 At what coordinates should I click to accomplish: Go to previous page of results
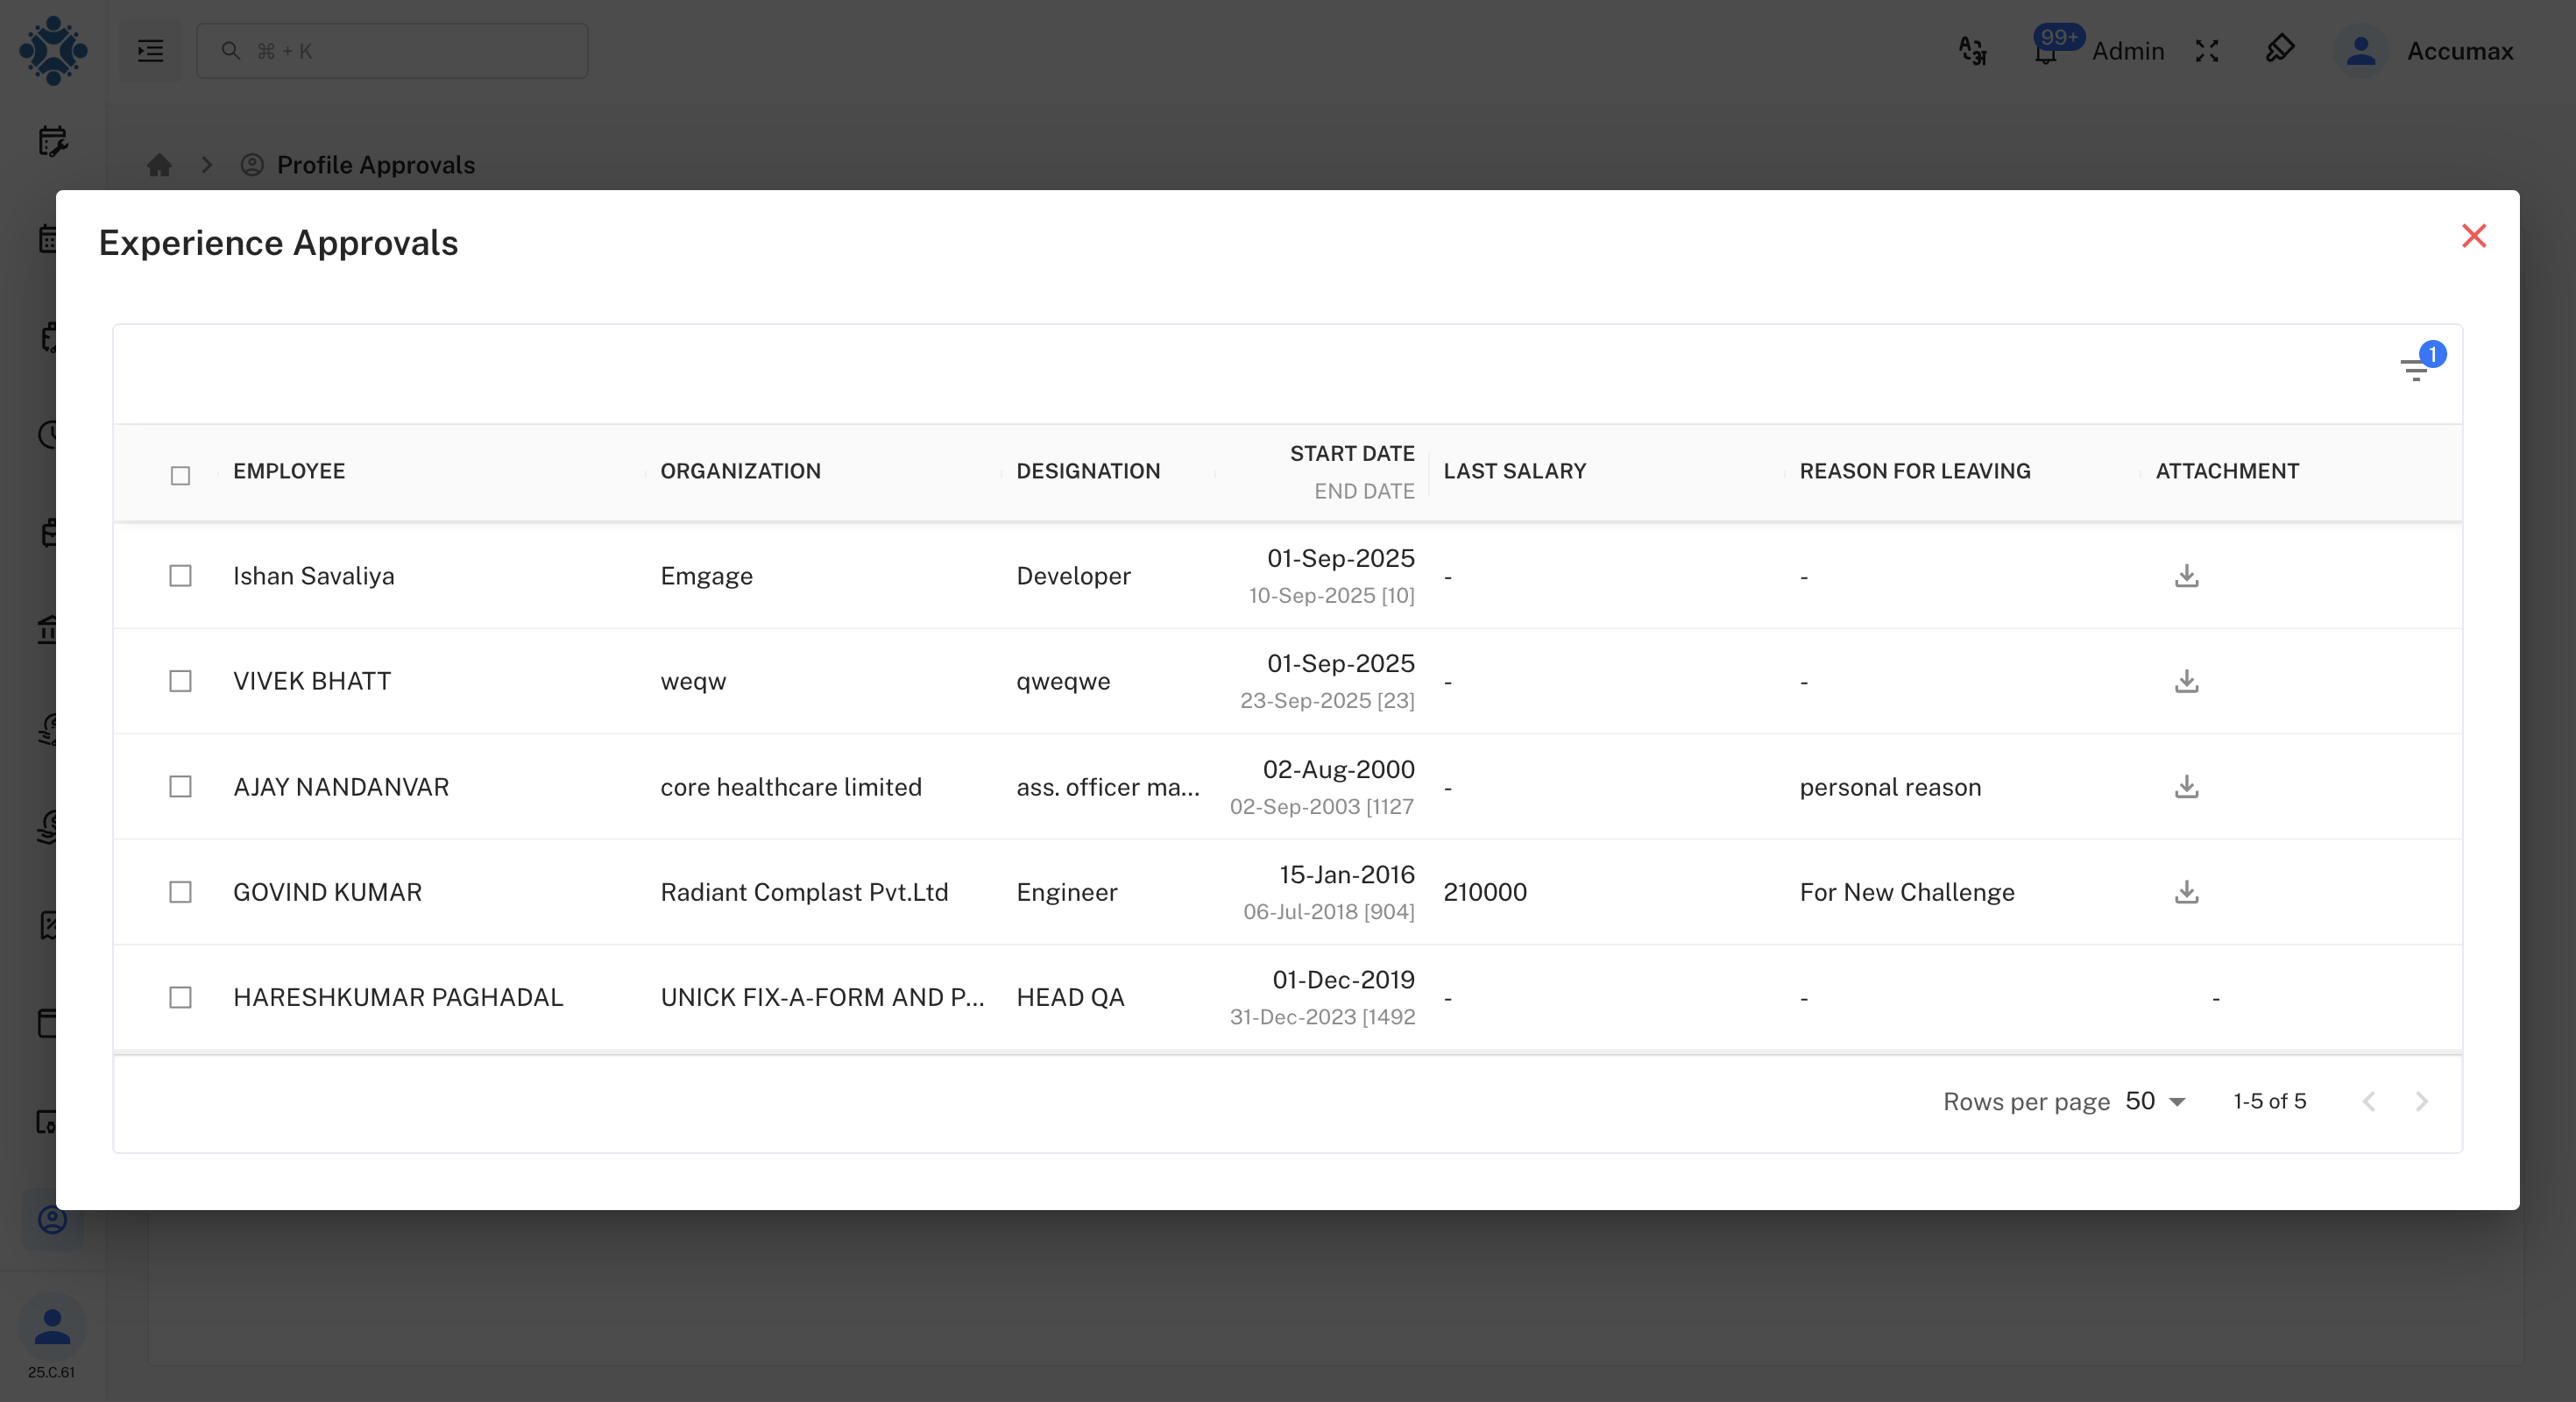[2368, 1101]
